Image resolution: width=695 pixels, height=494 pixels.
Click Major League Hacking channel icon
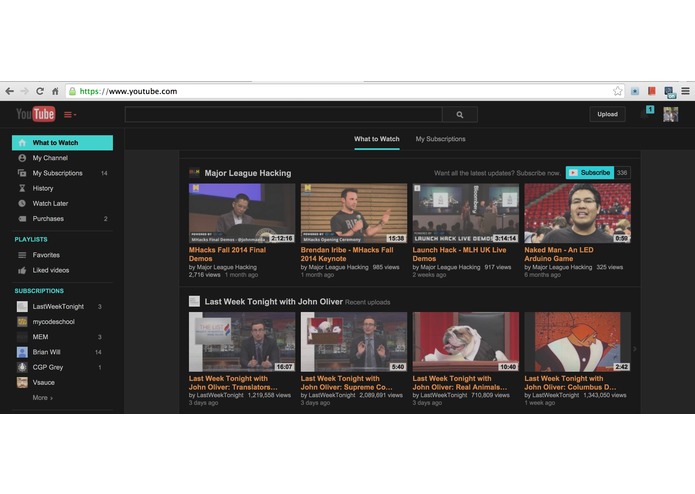194,173
